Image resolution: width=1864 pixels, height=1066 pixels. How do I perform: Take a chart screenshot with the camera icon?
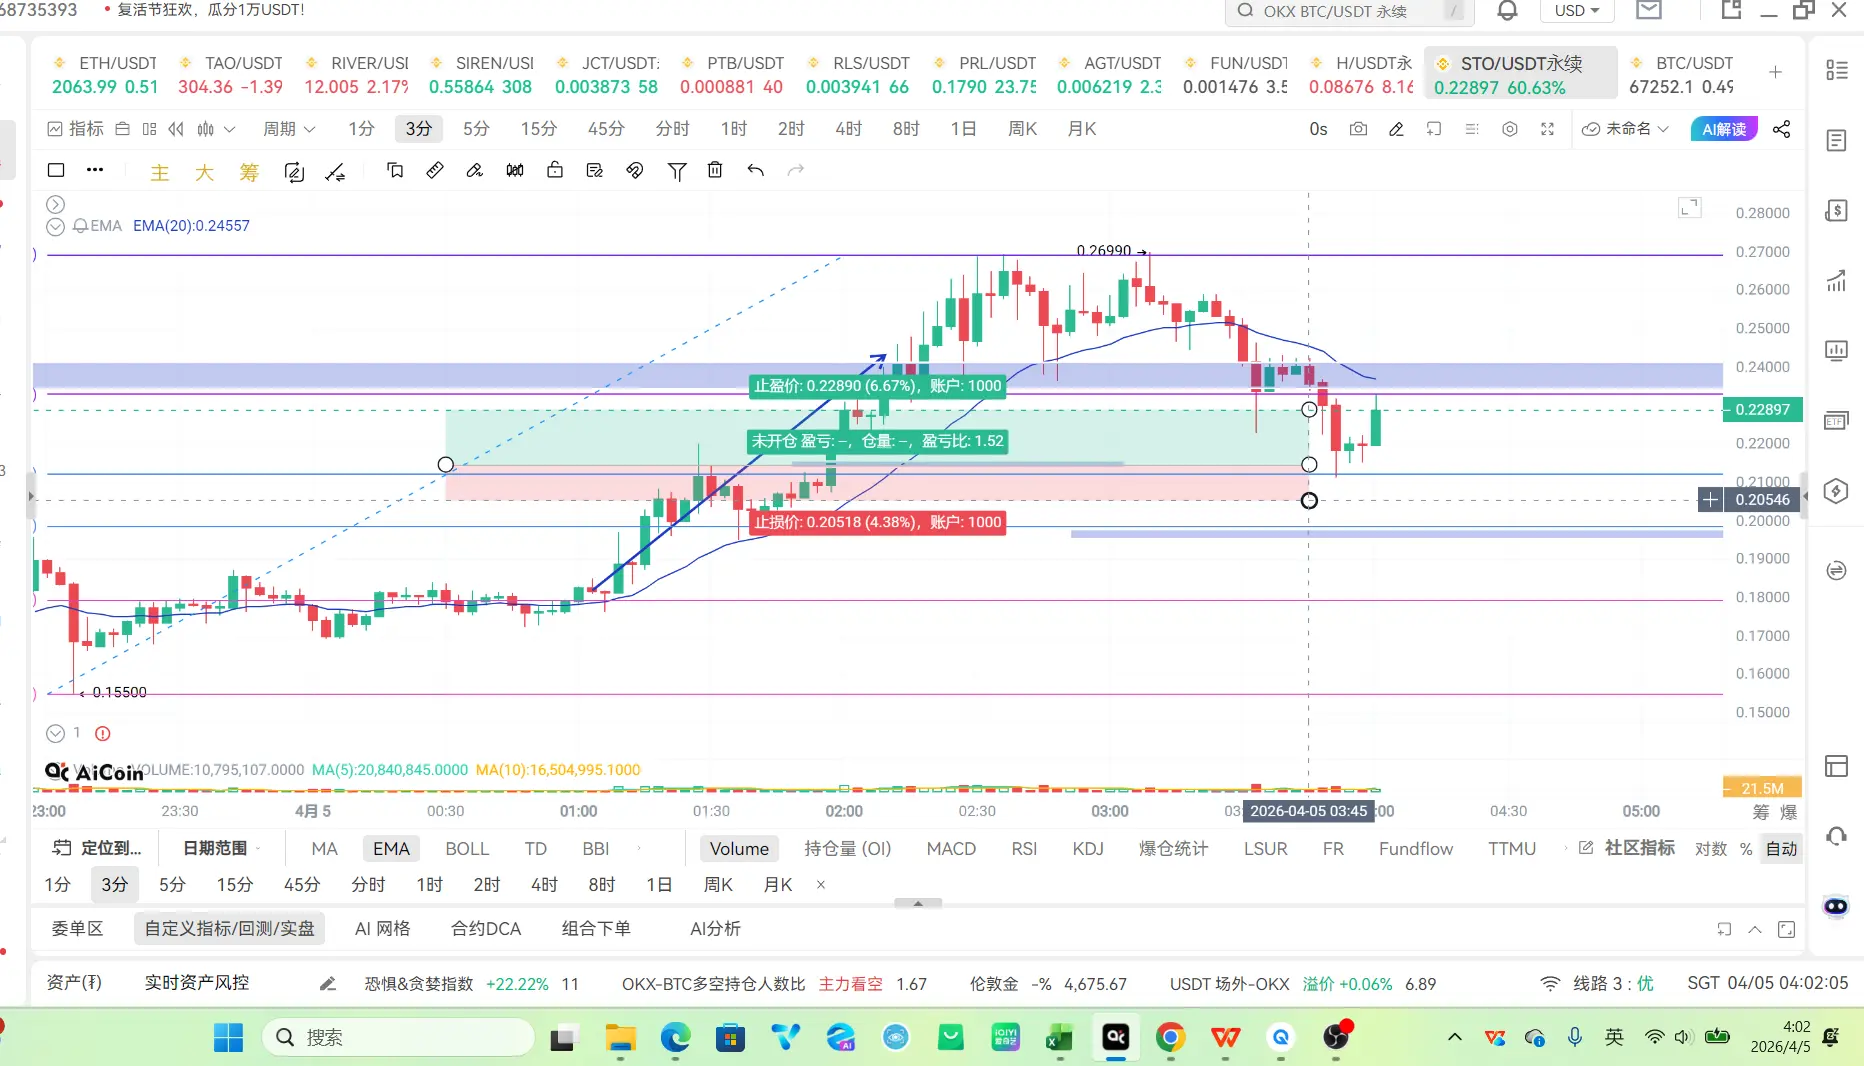pos(1358,129)
